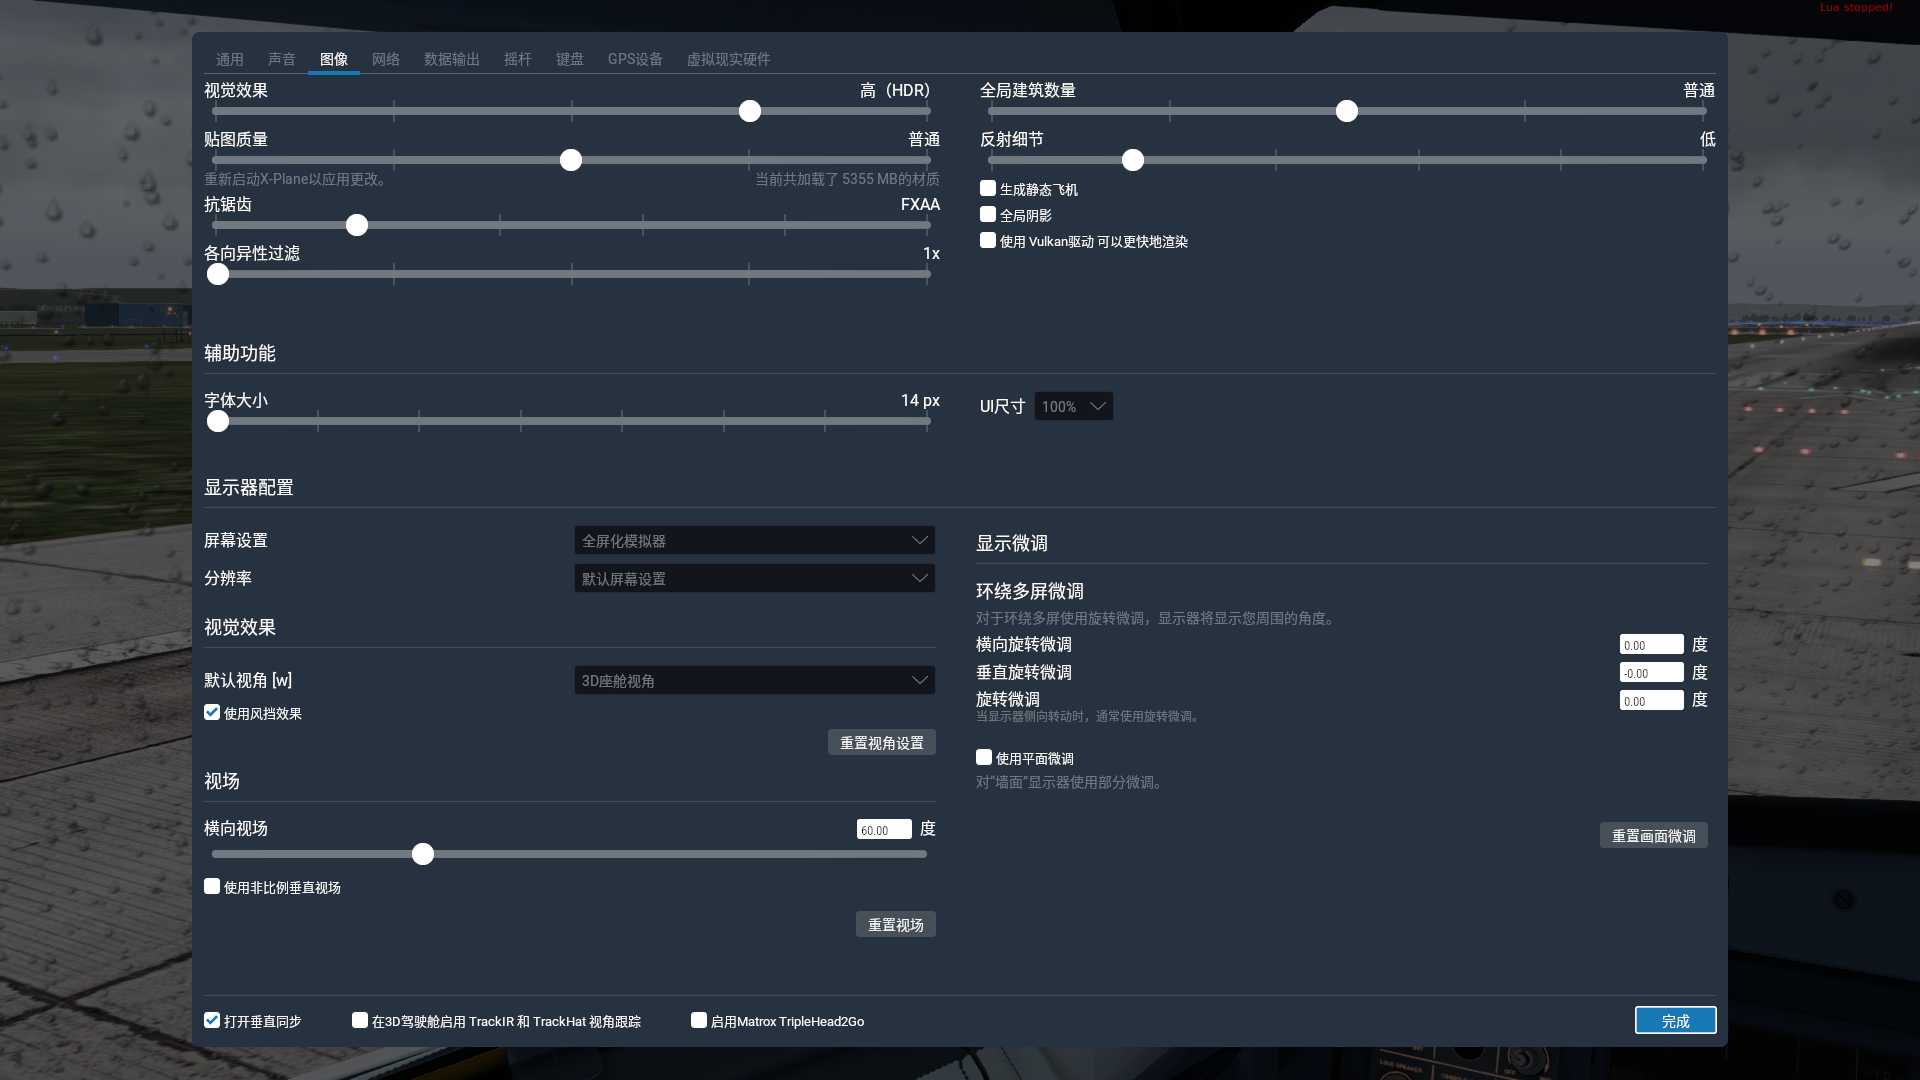This screenshot has width=1920, height=1080.
Task: Click the 重置视角设置 button
Action: tap(881, 742)
